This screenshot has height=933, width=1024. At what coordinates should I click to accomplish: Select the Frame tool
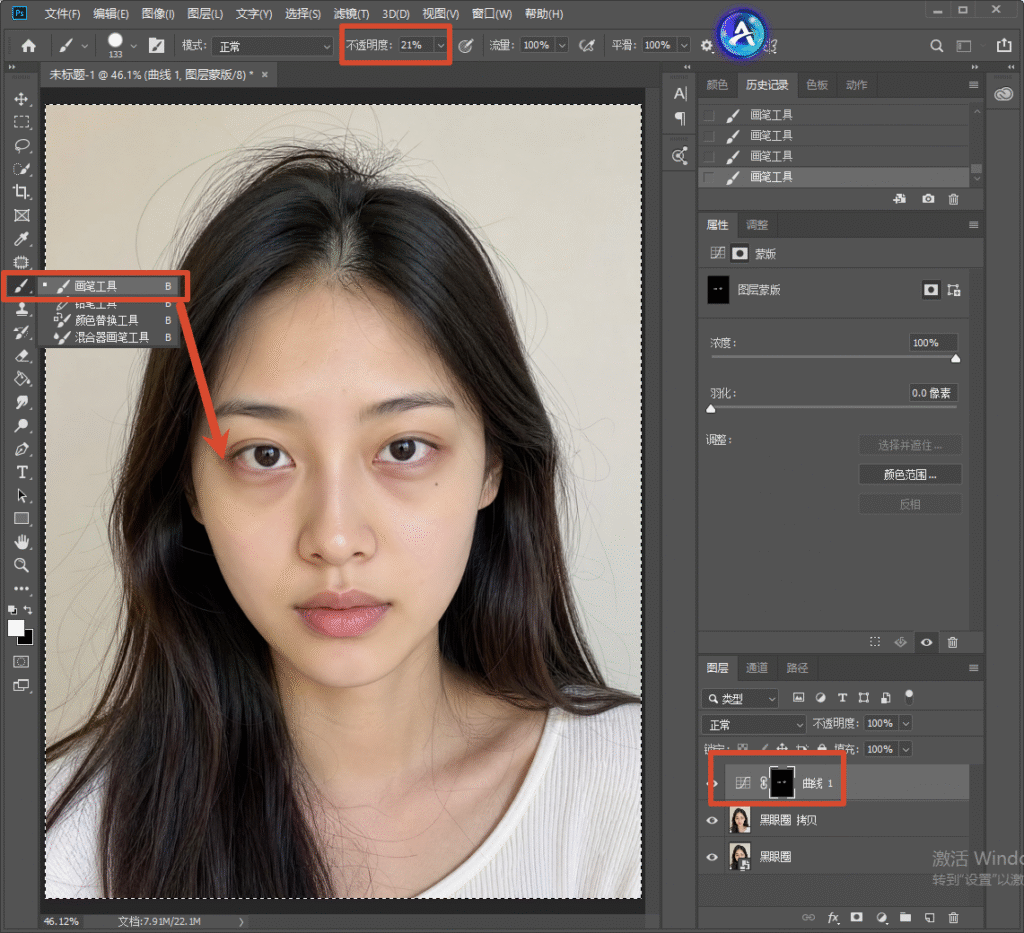(x=21, y=215)
